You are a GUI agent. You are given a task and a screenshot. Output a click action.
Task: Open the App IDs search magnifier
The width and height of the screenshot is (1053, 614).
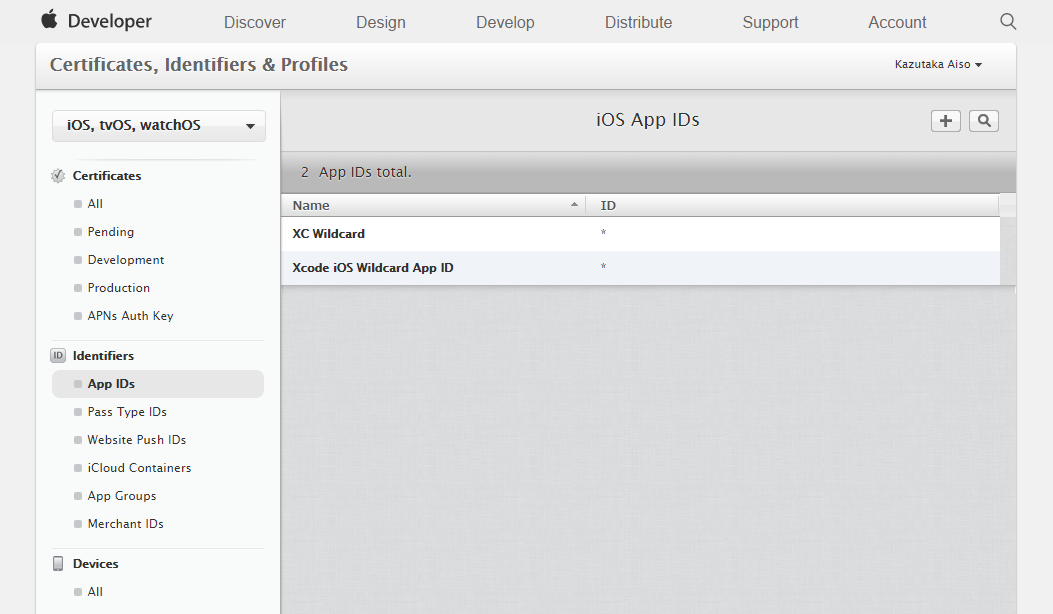(x=984, y=121)
